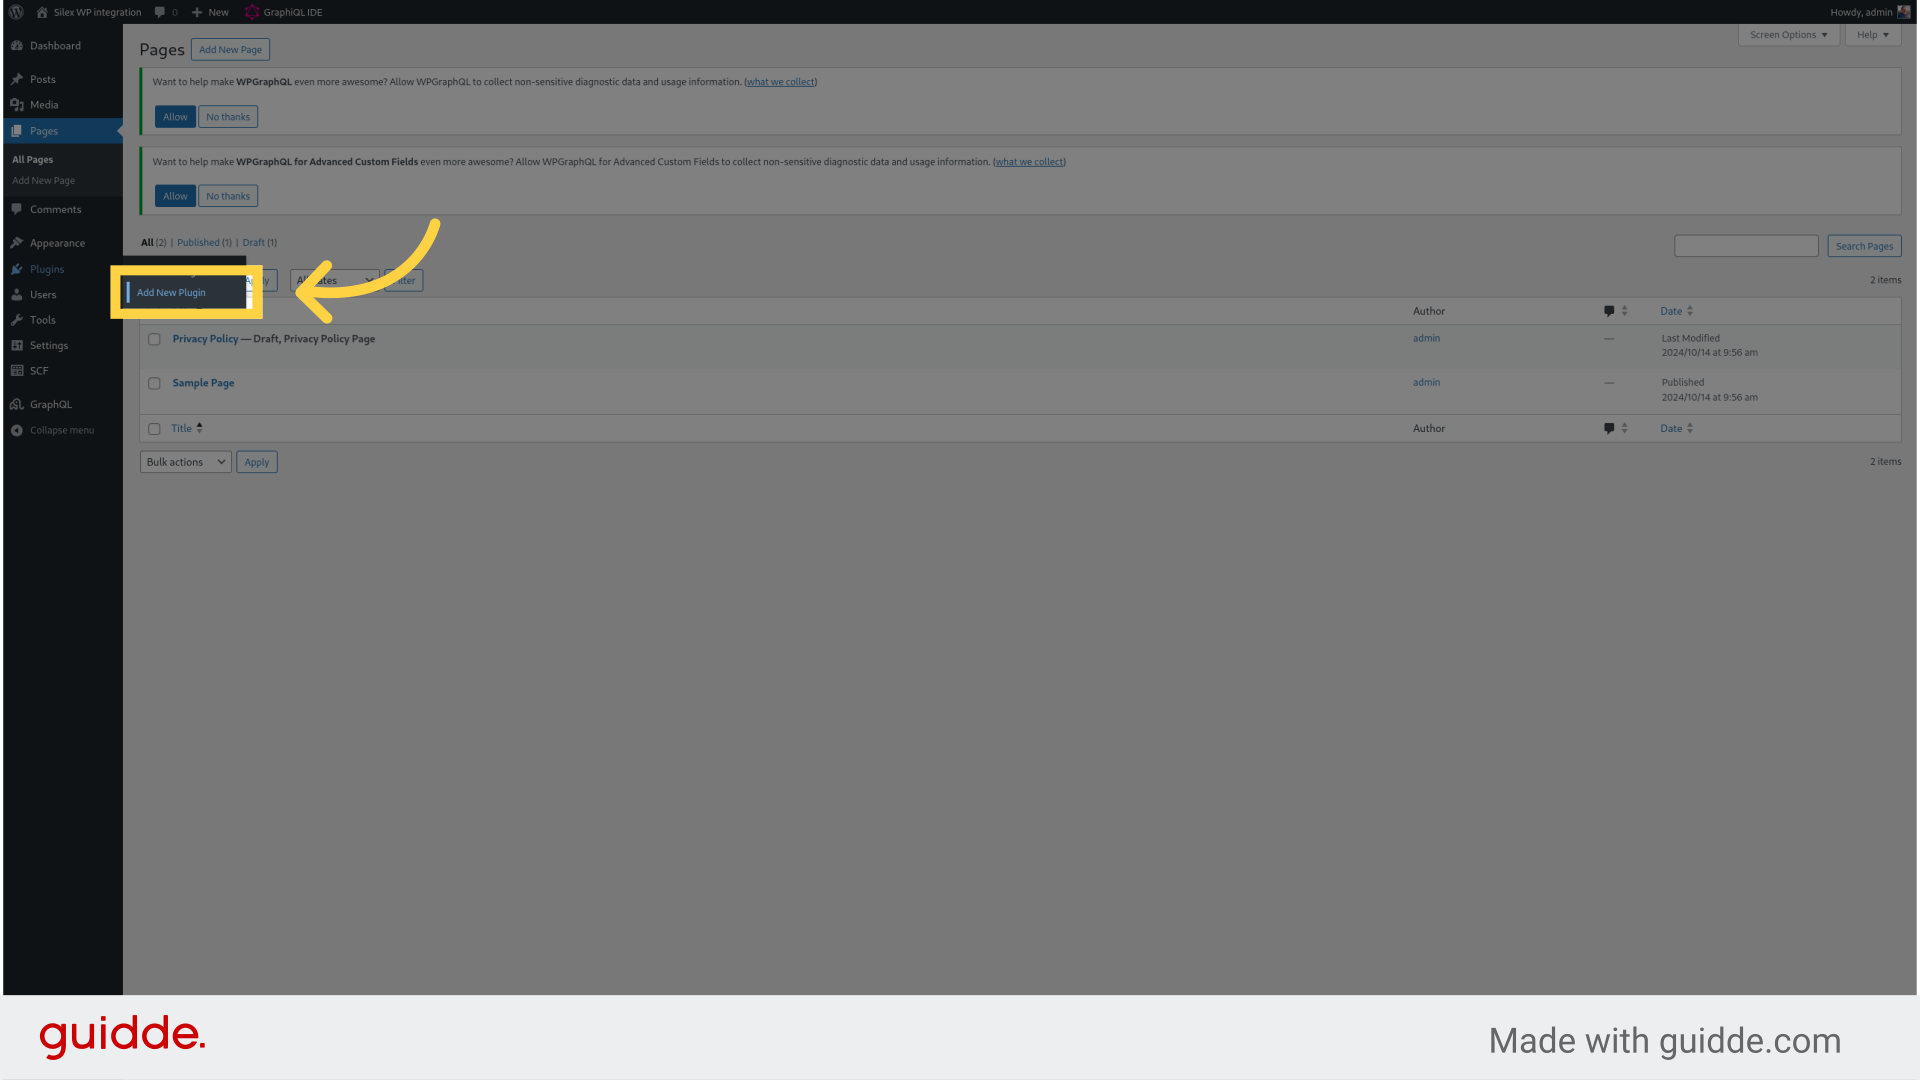Toggle checkbox next to Privacy Policy page
Viewport: 1920px width, 1080px height.
(153, 338)
